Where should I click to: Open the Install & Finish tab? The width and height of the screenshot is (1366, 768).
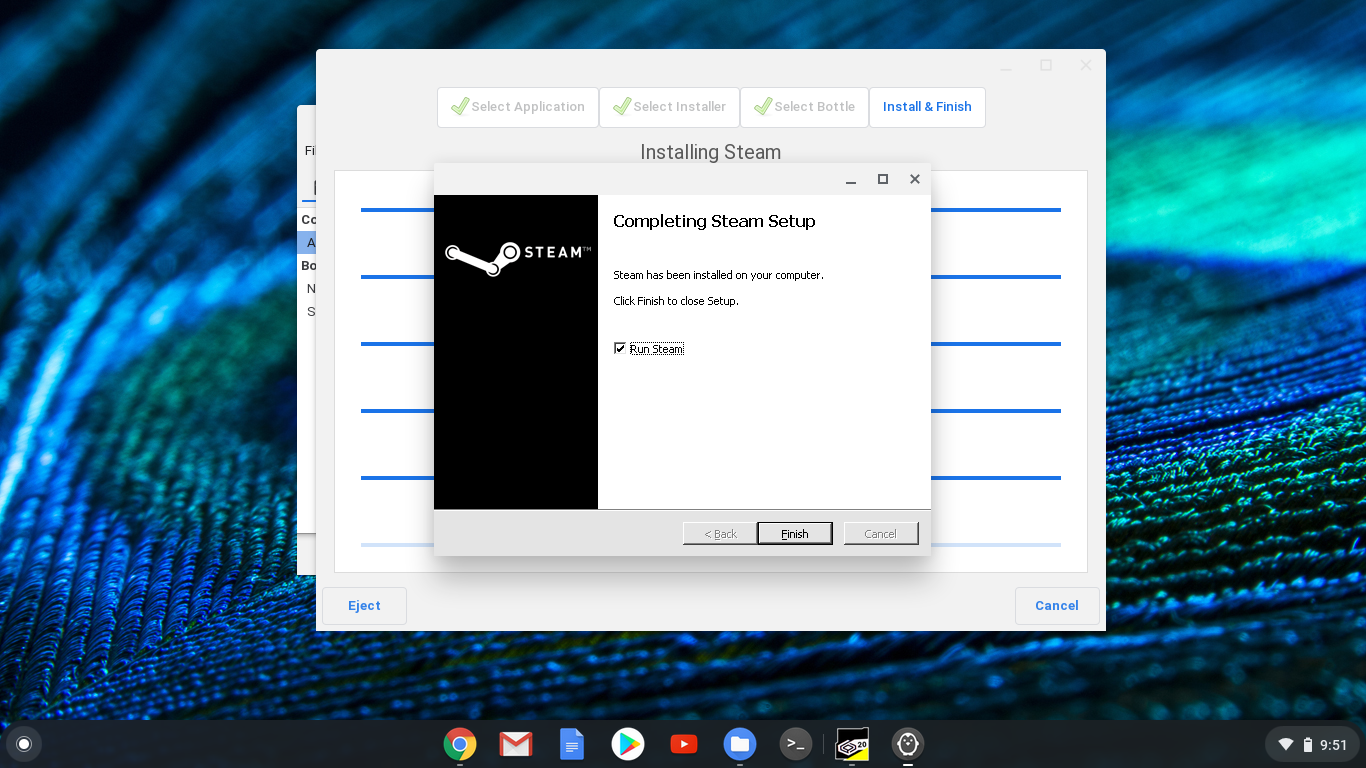click(x=927, y=107)
